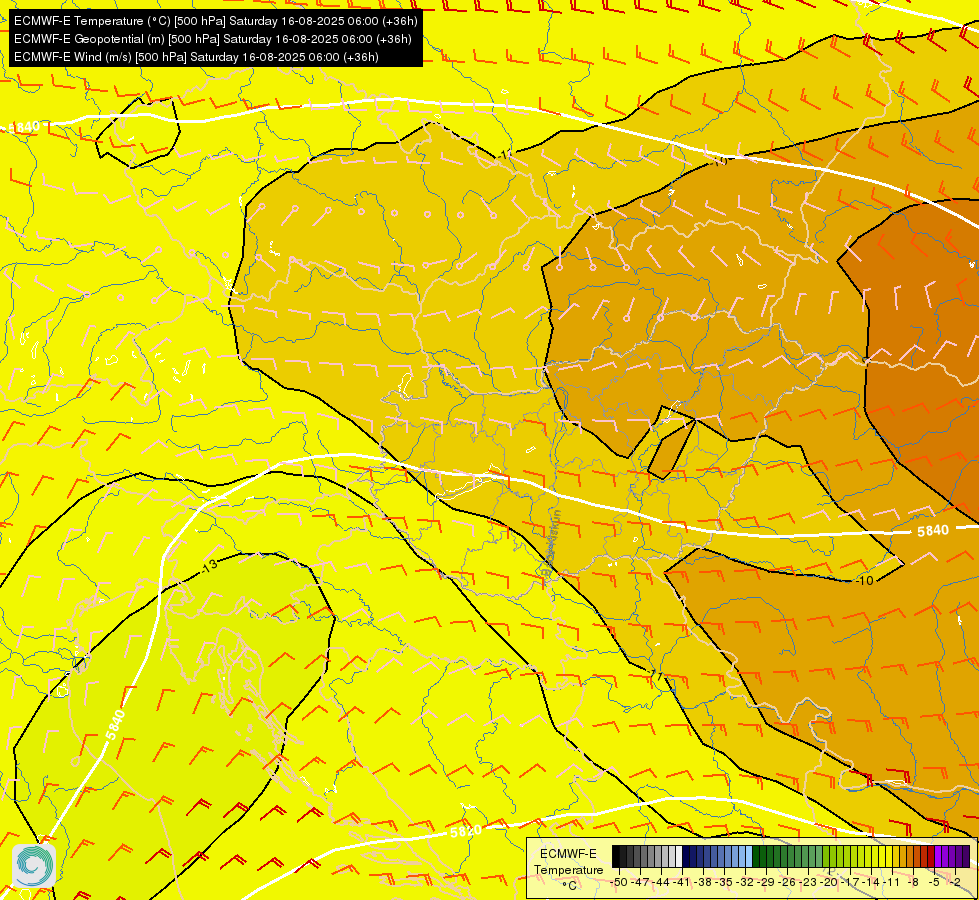The image size is (979, 900).
Task: Click the -20 legend tick label
Action: click(829, 882)
